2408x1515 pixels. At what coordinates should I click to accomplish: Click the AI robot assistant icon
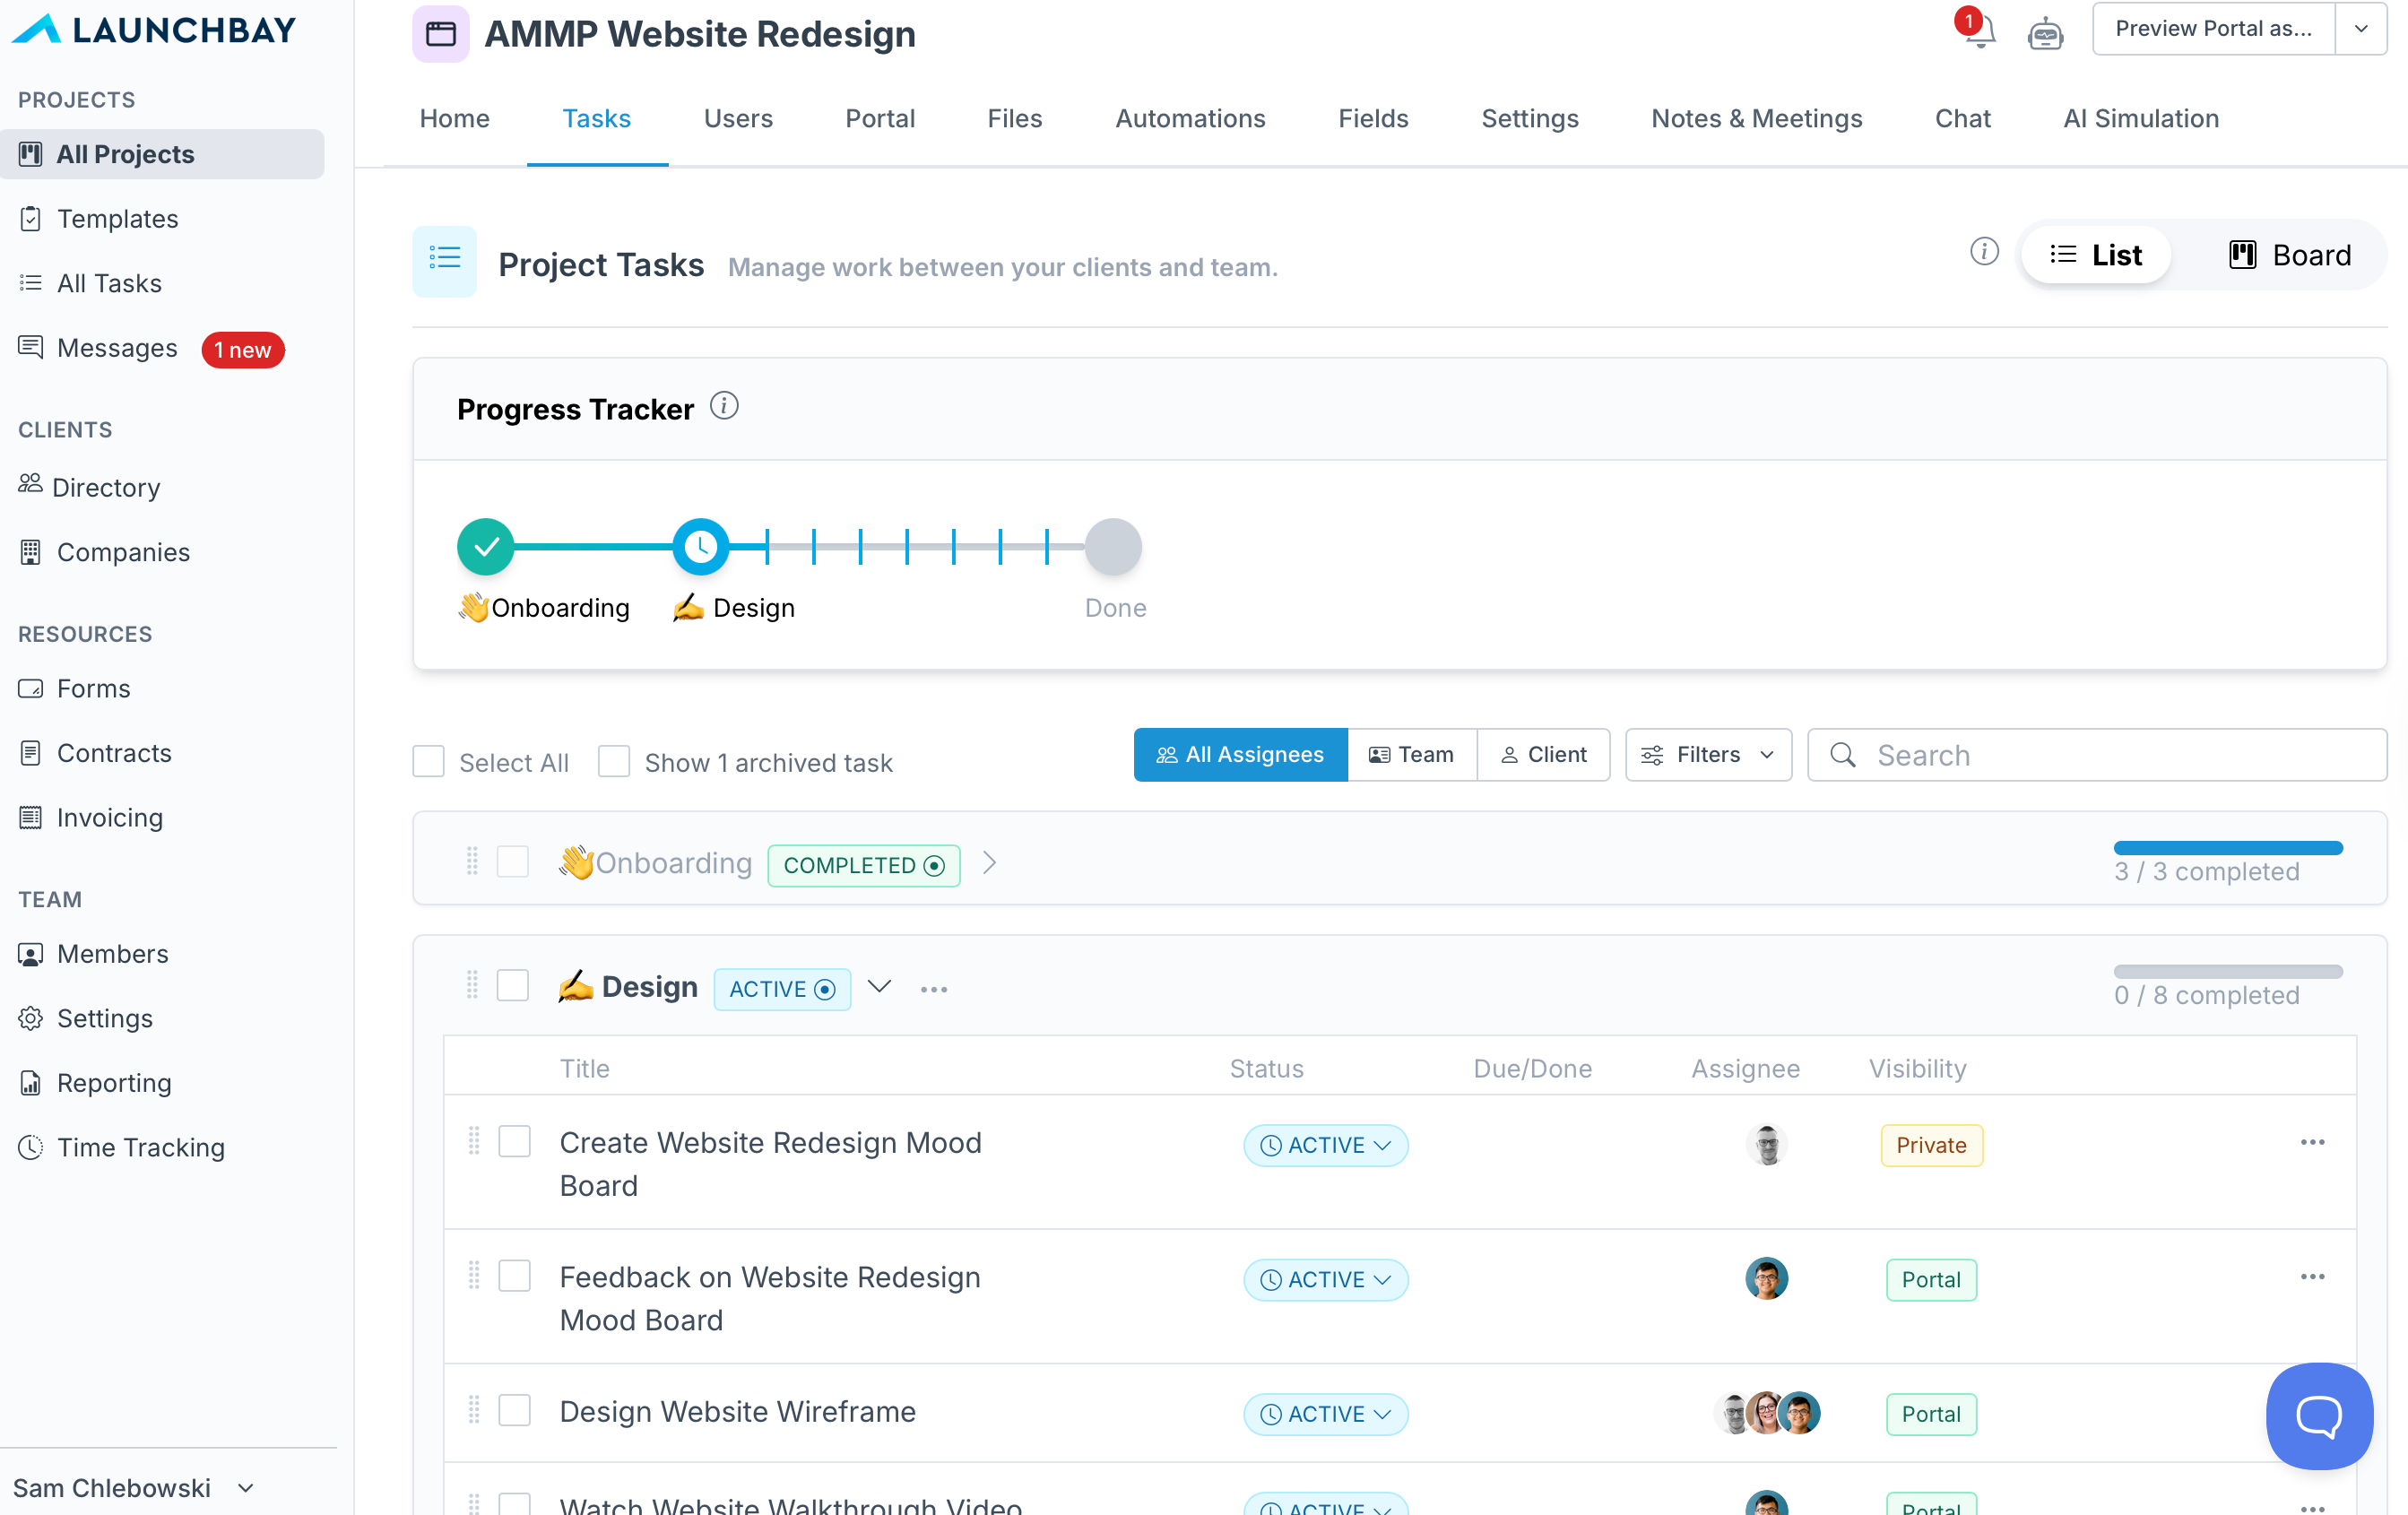tap(2044, 34)
